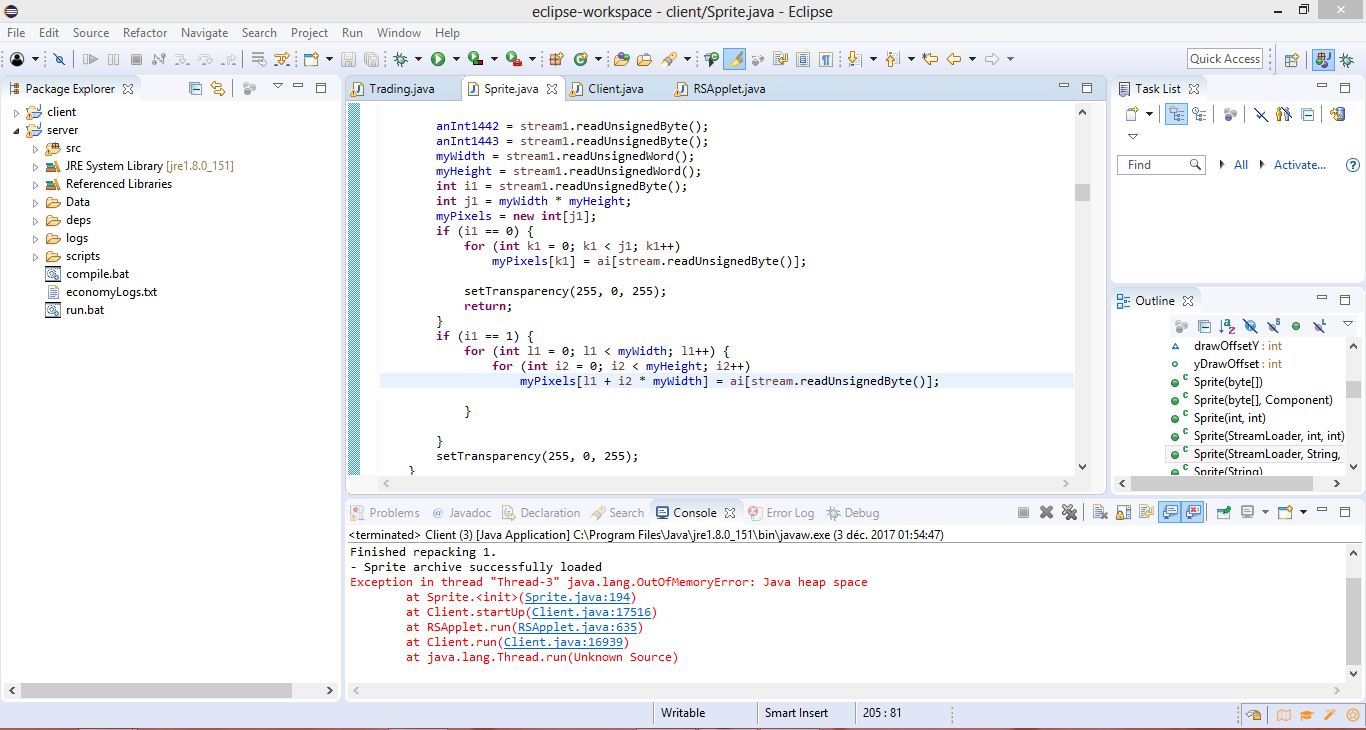The width and height of the screenshot is (1366, 730).
Task: Click the Pin Console icon
Action: [x=1223, y=513]
